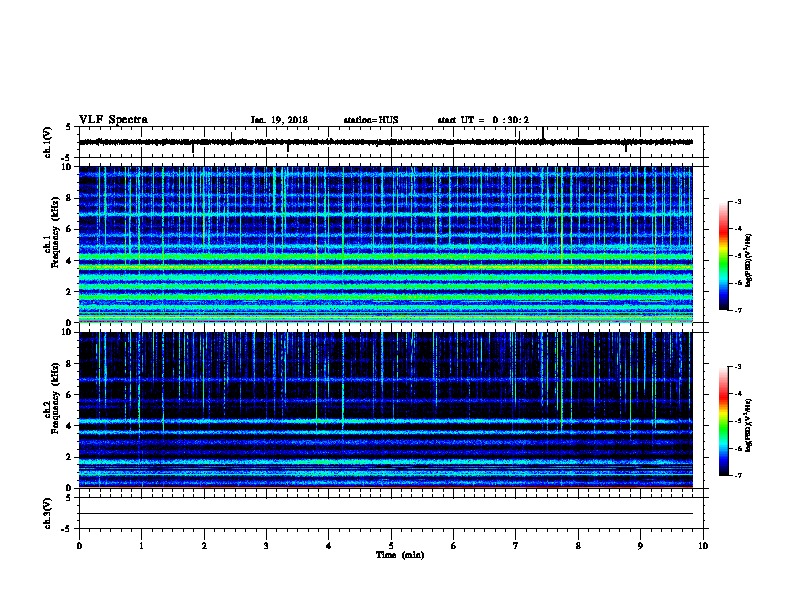Click time axis tick label "10"
This screenshot has width=792, height=612.
(x=703, y=545)
